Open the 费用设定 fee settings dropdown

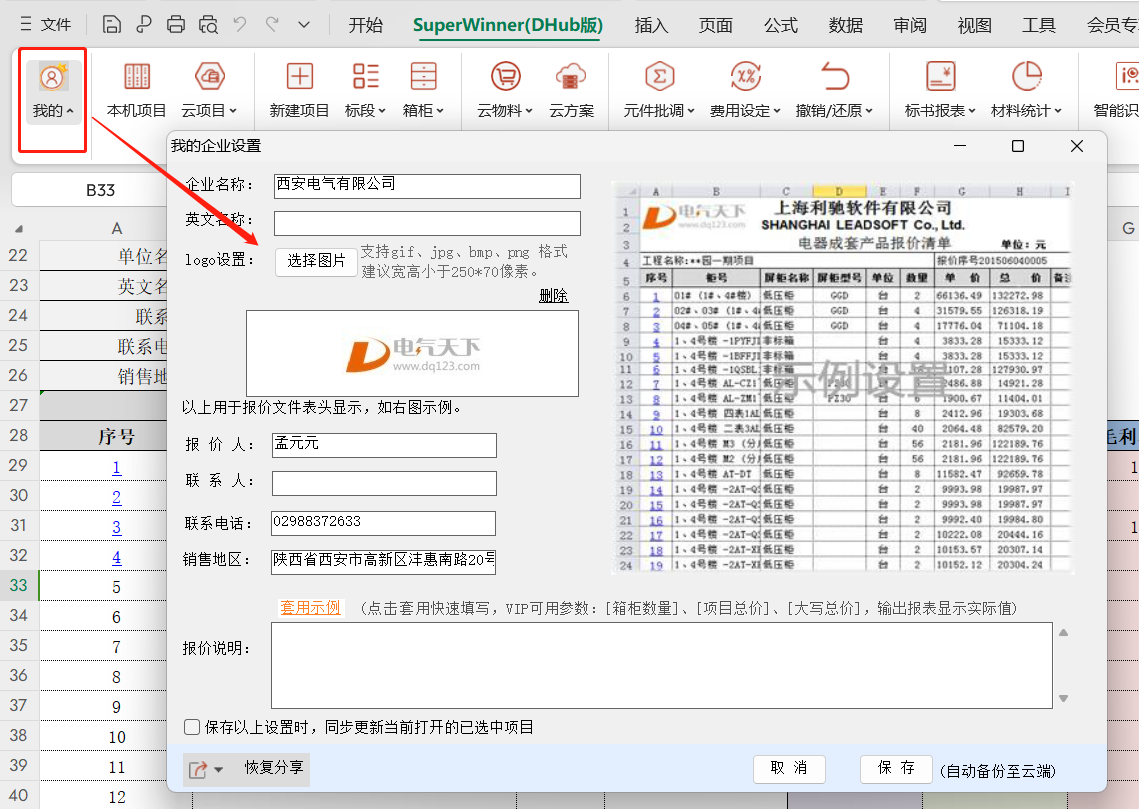coord(745,91)
